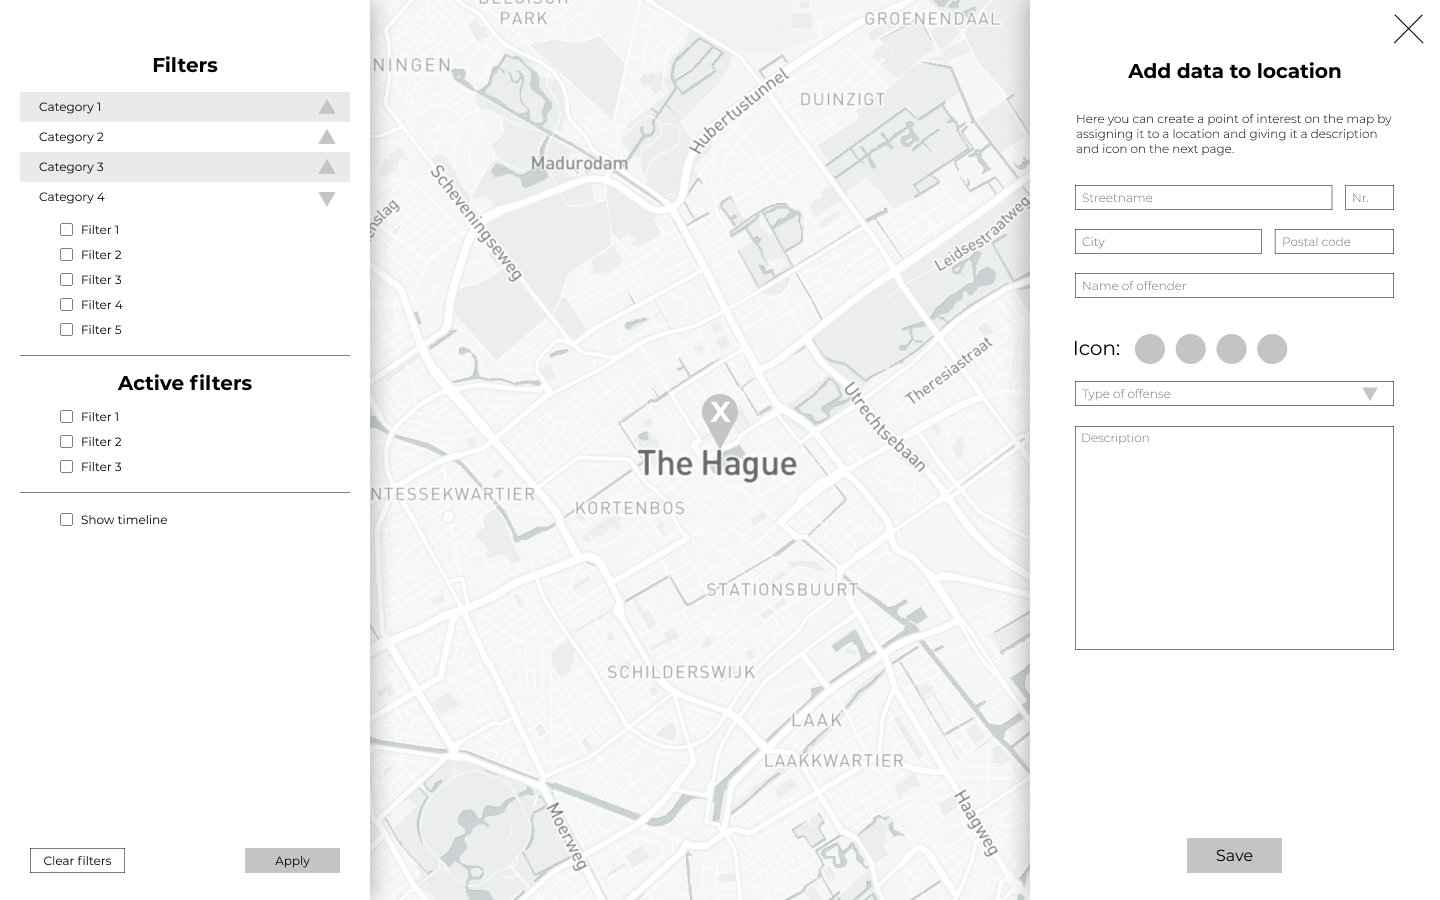
Task: Select the second icon circle option
Action: point(1191,349)
